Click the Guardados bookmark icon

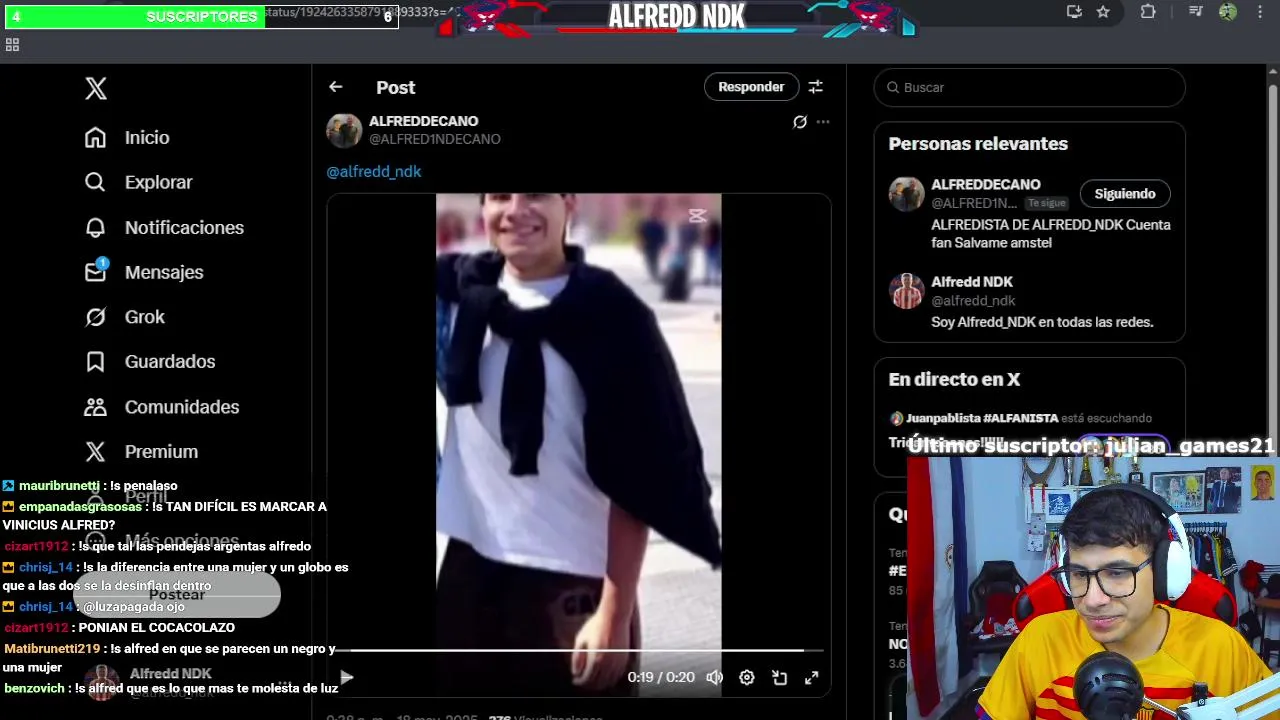(95, 361)
